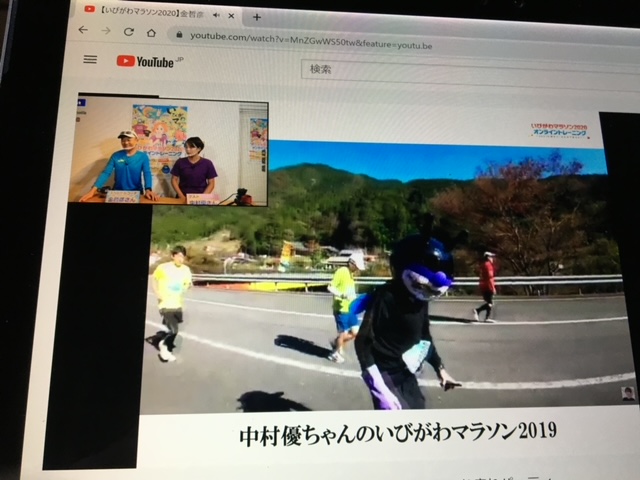Click the small avatar at video corner
Viewport: 640px width, 480px height.
point(628,394)
